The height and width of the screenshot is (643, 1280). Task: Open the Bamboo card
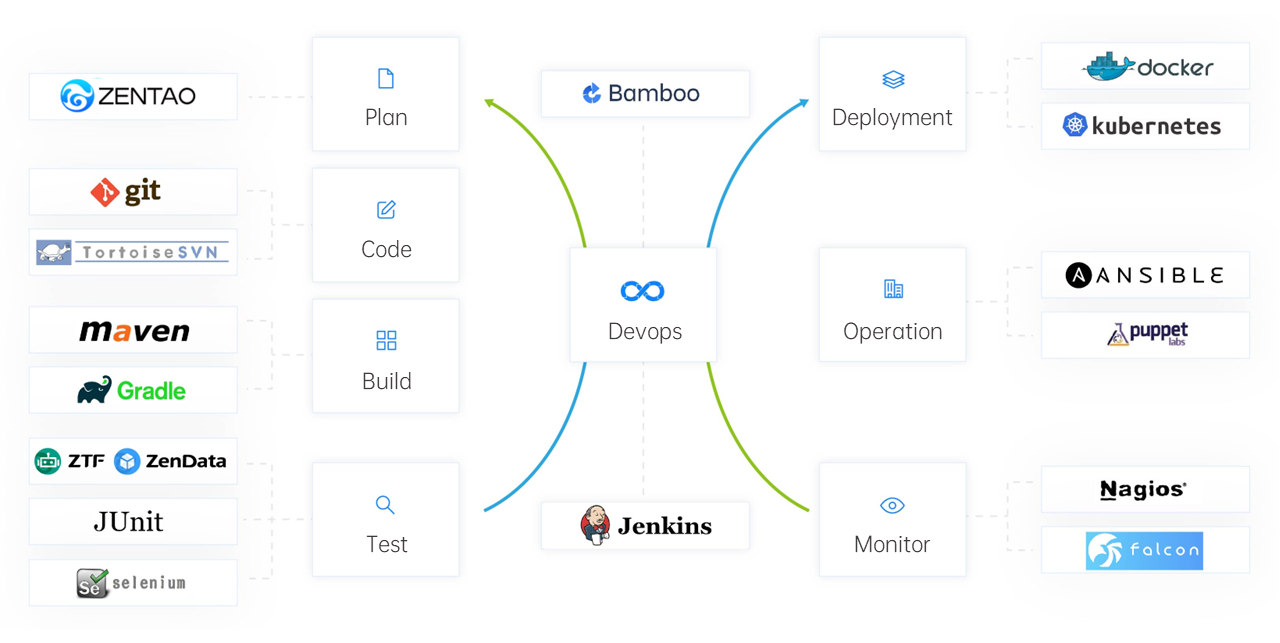pyautogui.click(x=644, y=94)
